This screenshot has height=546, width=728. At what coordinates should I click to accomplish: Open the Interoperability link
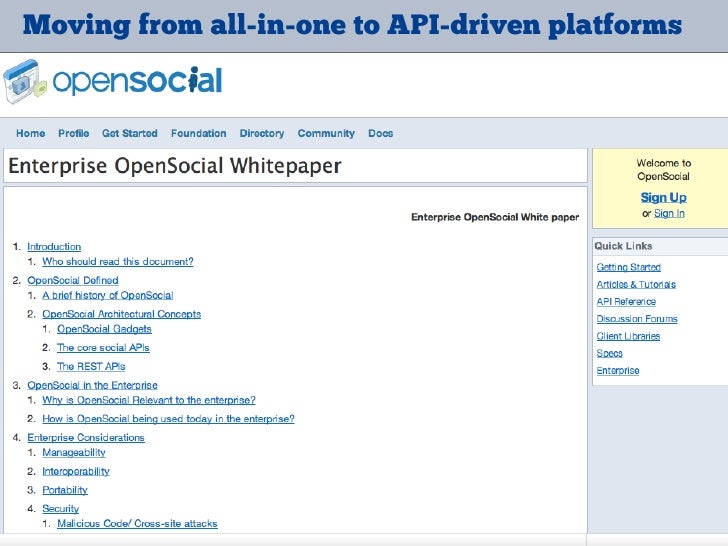[x=76, y=471]
